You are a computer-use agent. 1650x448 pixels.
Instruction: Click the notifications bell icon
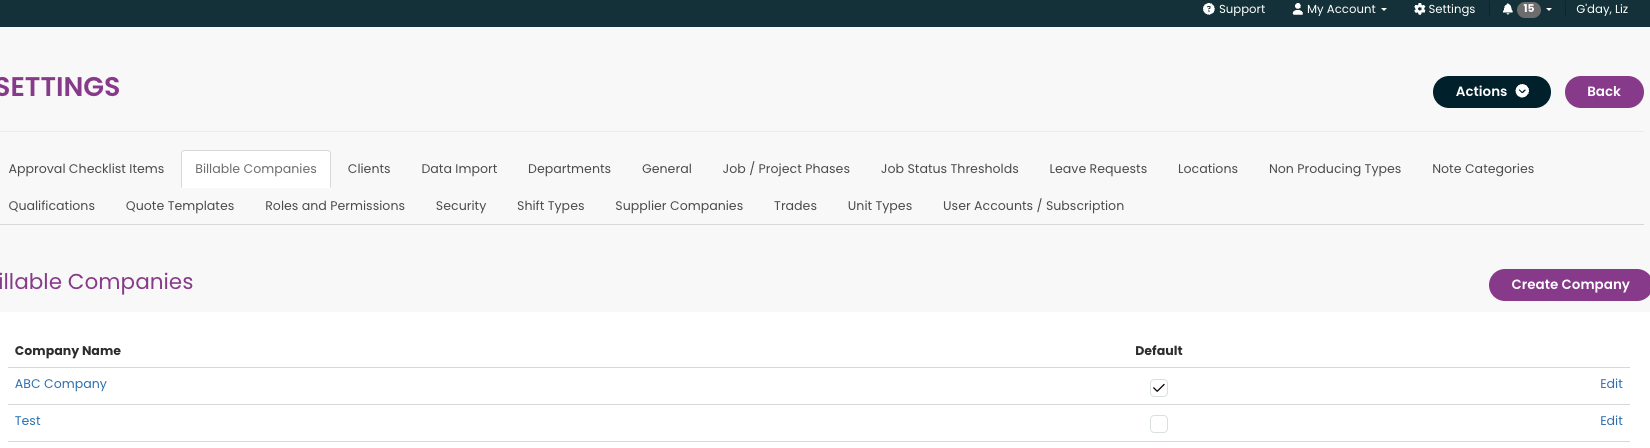(1508, 9)
